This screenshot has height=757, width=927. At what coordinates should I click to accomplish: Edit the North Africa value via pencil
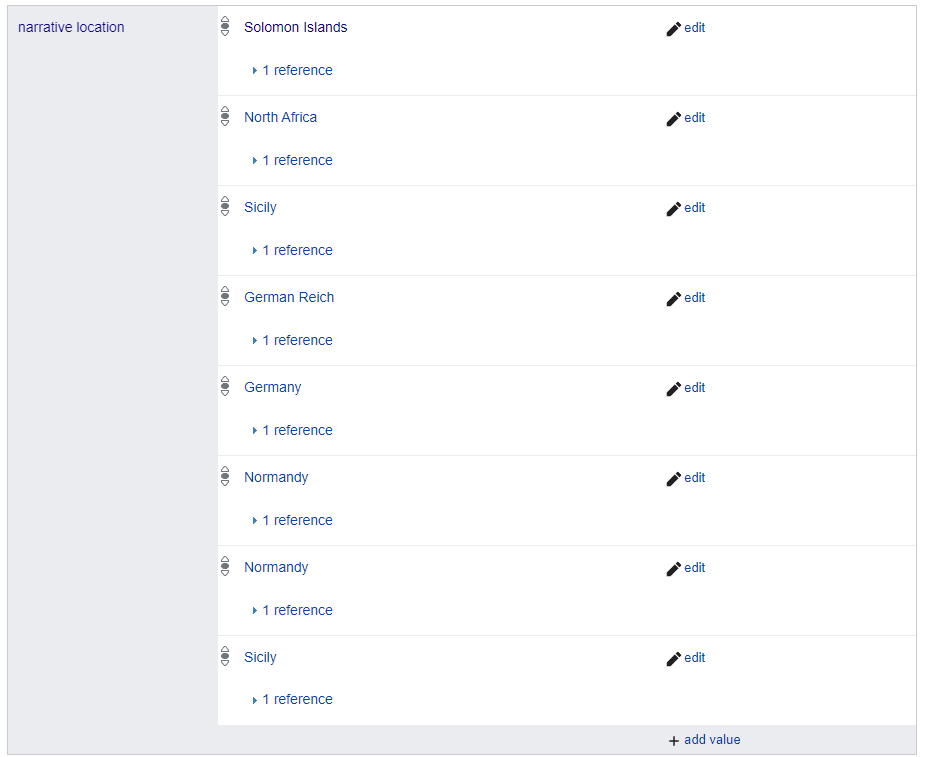(673, 119)
